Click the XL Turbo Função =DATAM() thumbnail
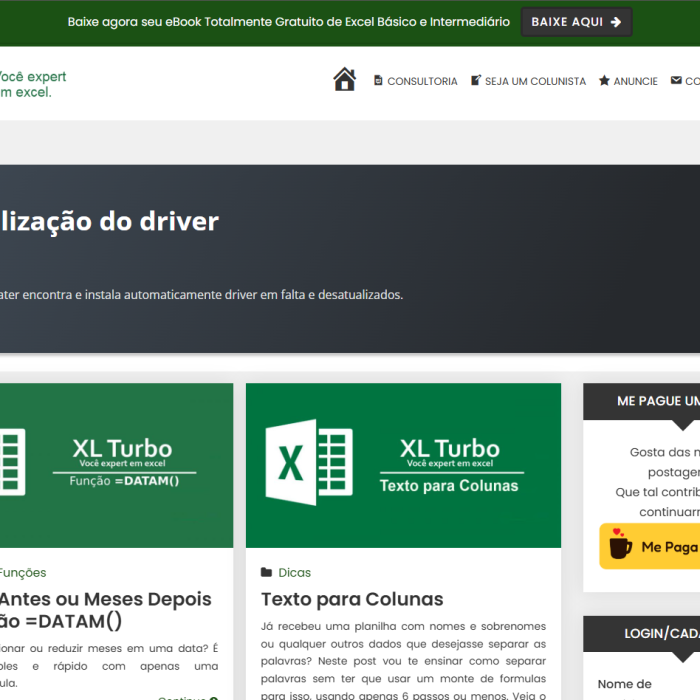This screenshot has width=700, height=700. (115, 465)
